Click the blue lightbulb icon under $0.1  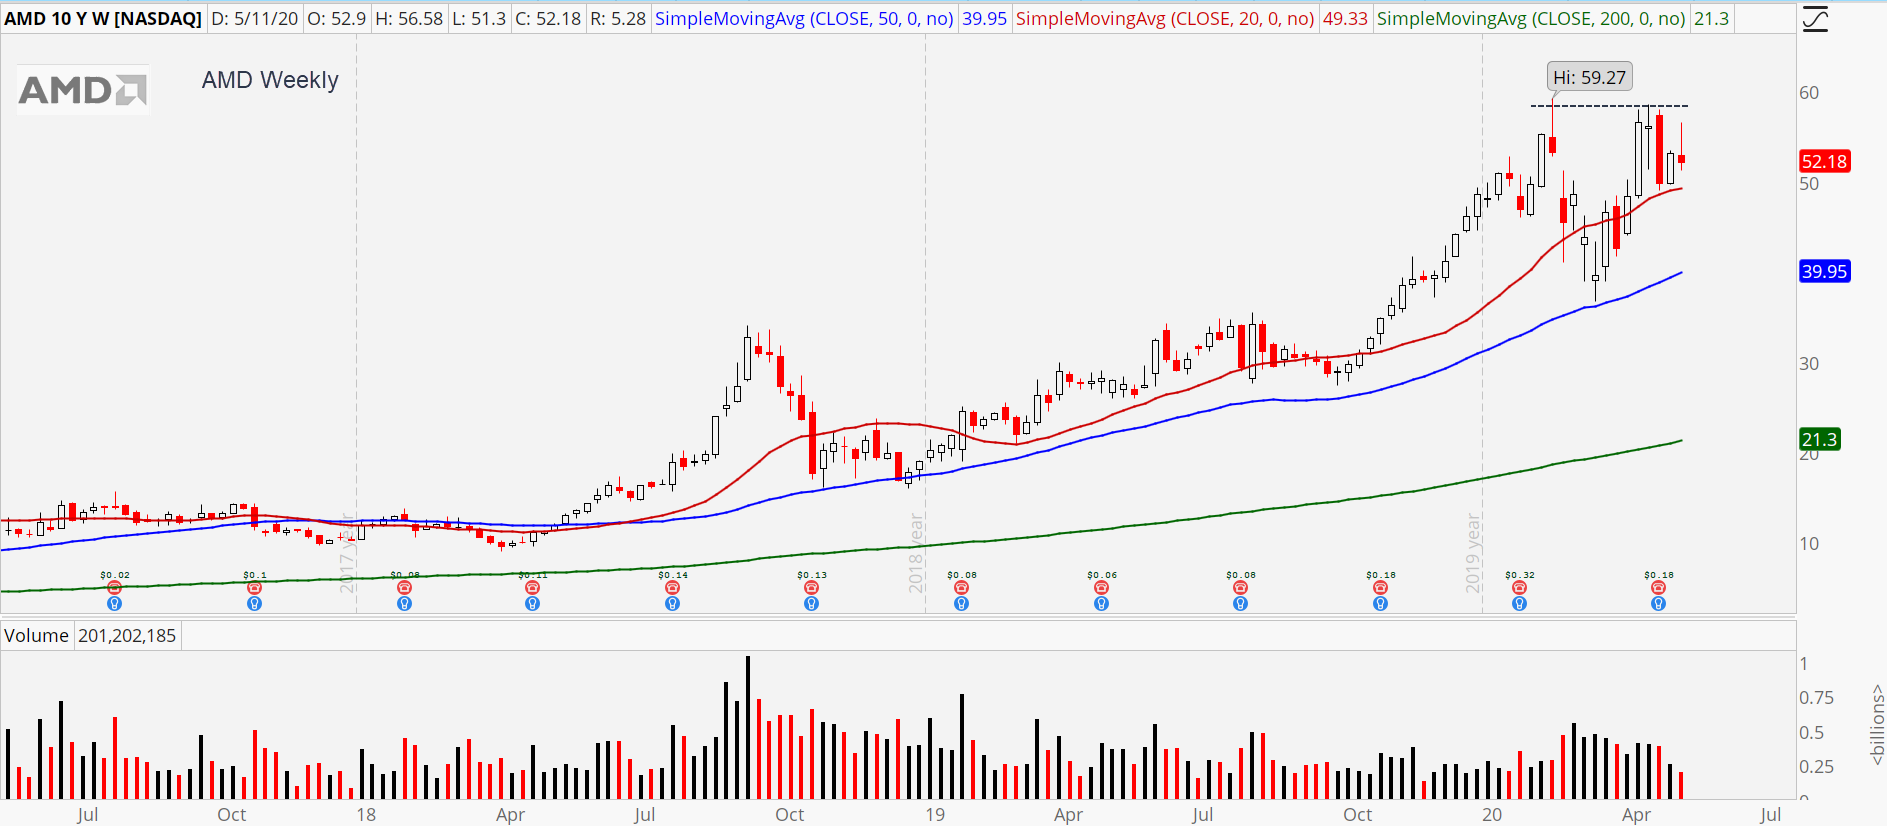(x=254, y=603)
